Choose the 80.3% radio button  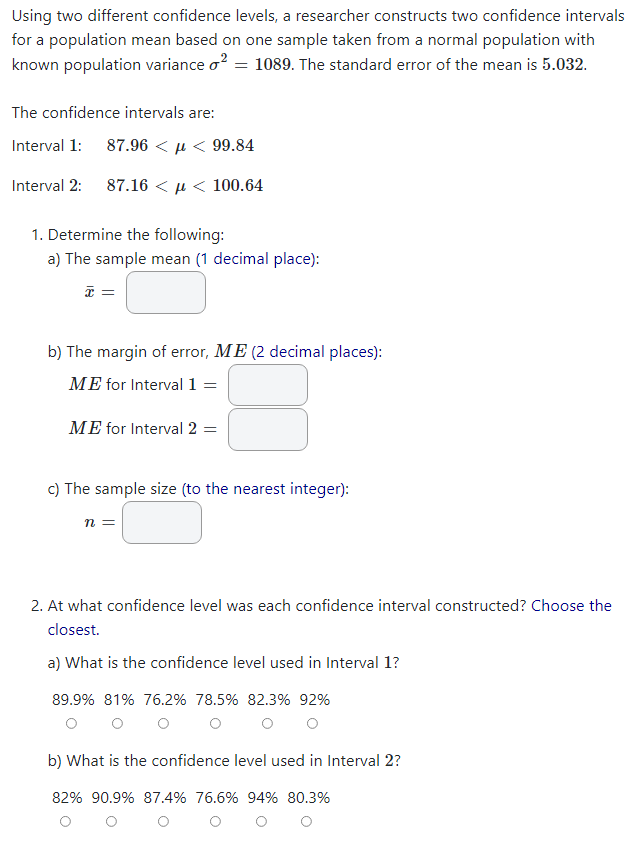pos(305,820)
